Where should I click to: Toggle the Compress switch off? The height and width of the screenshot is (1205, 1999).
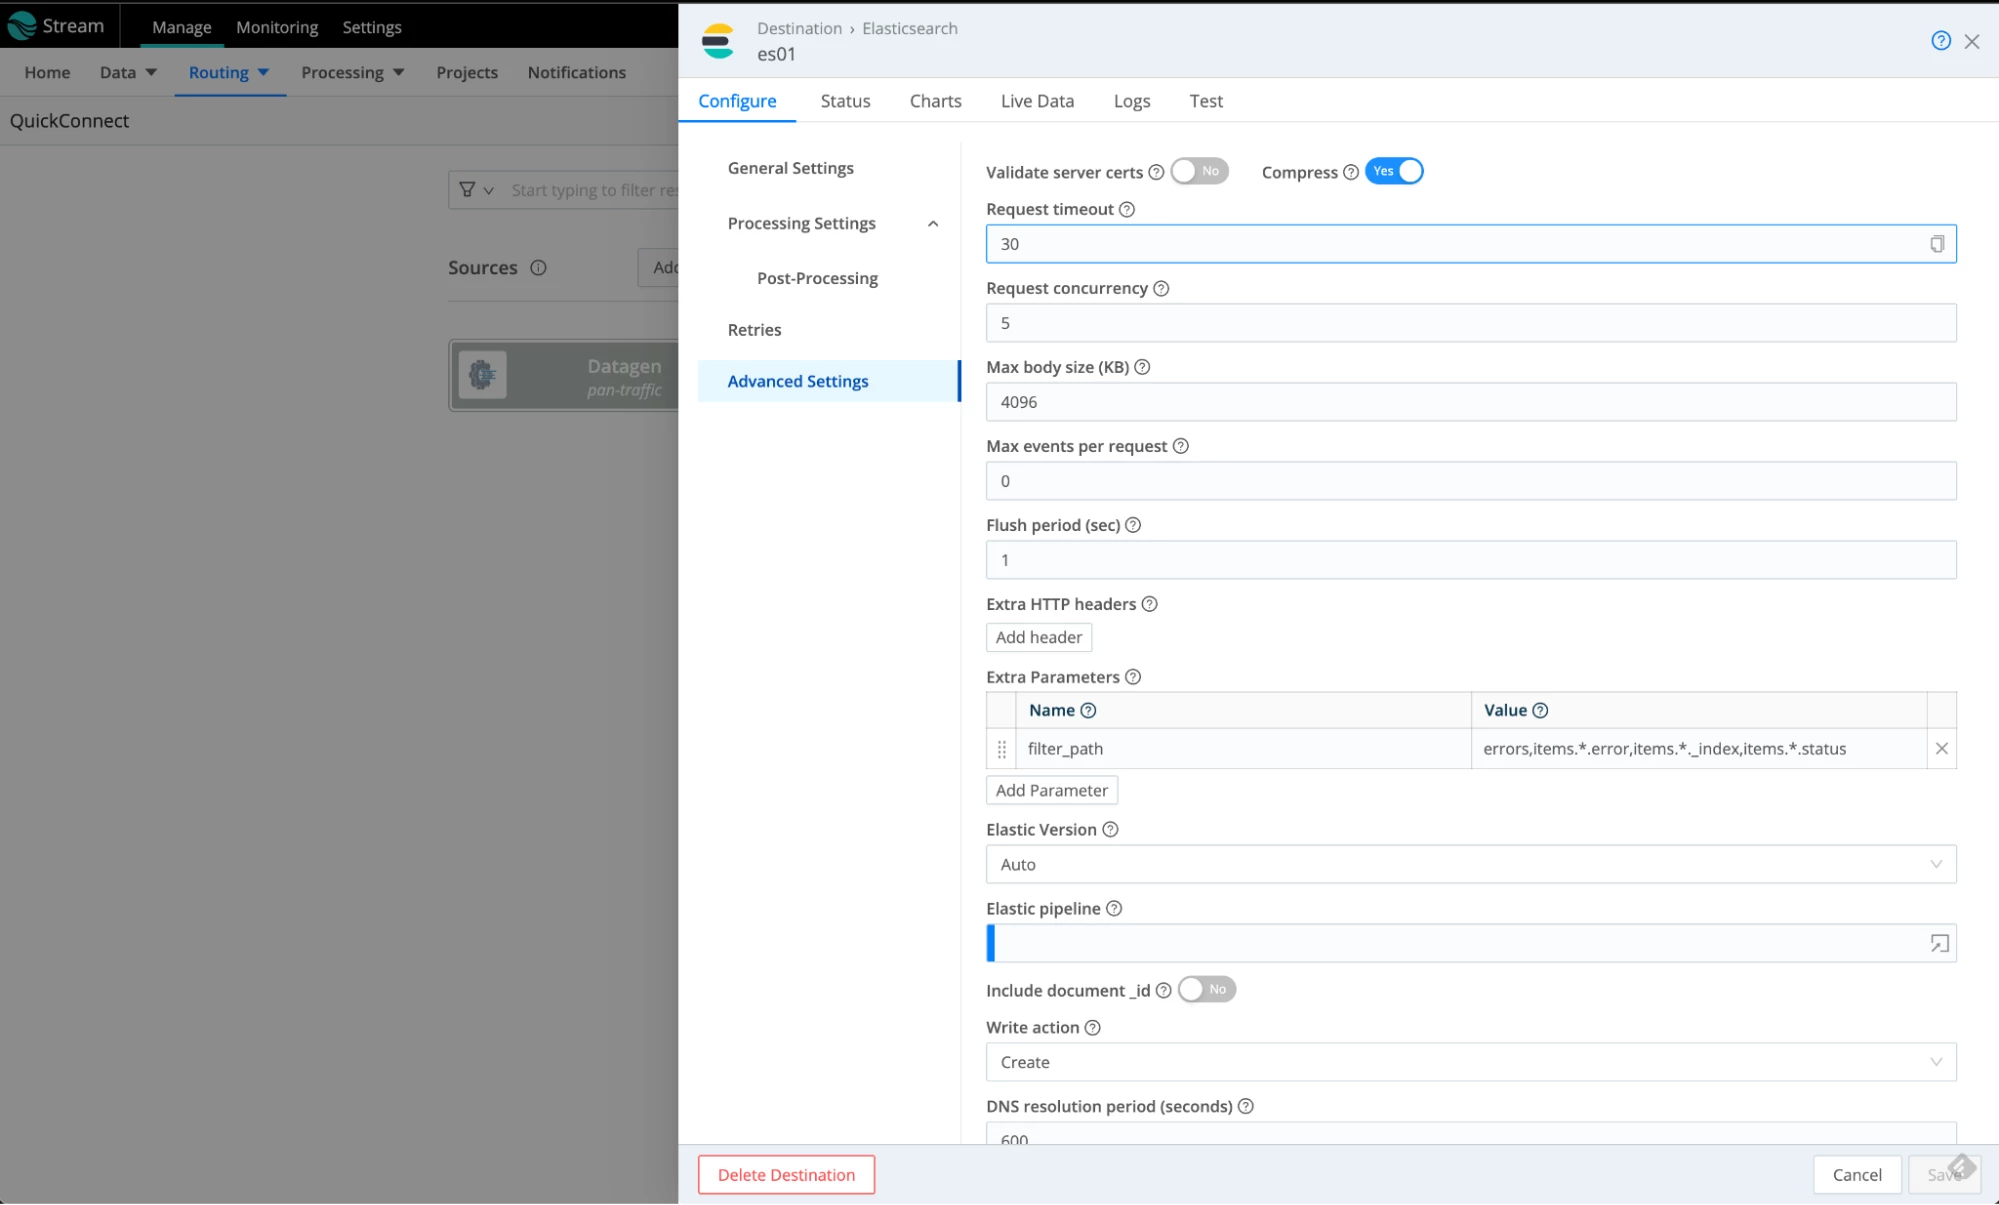[x=1394, y=171]
